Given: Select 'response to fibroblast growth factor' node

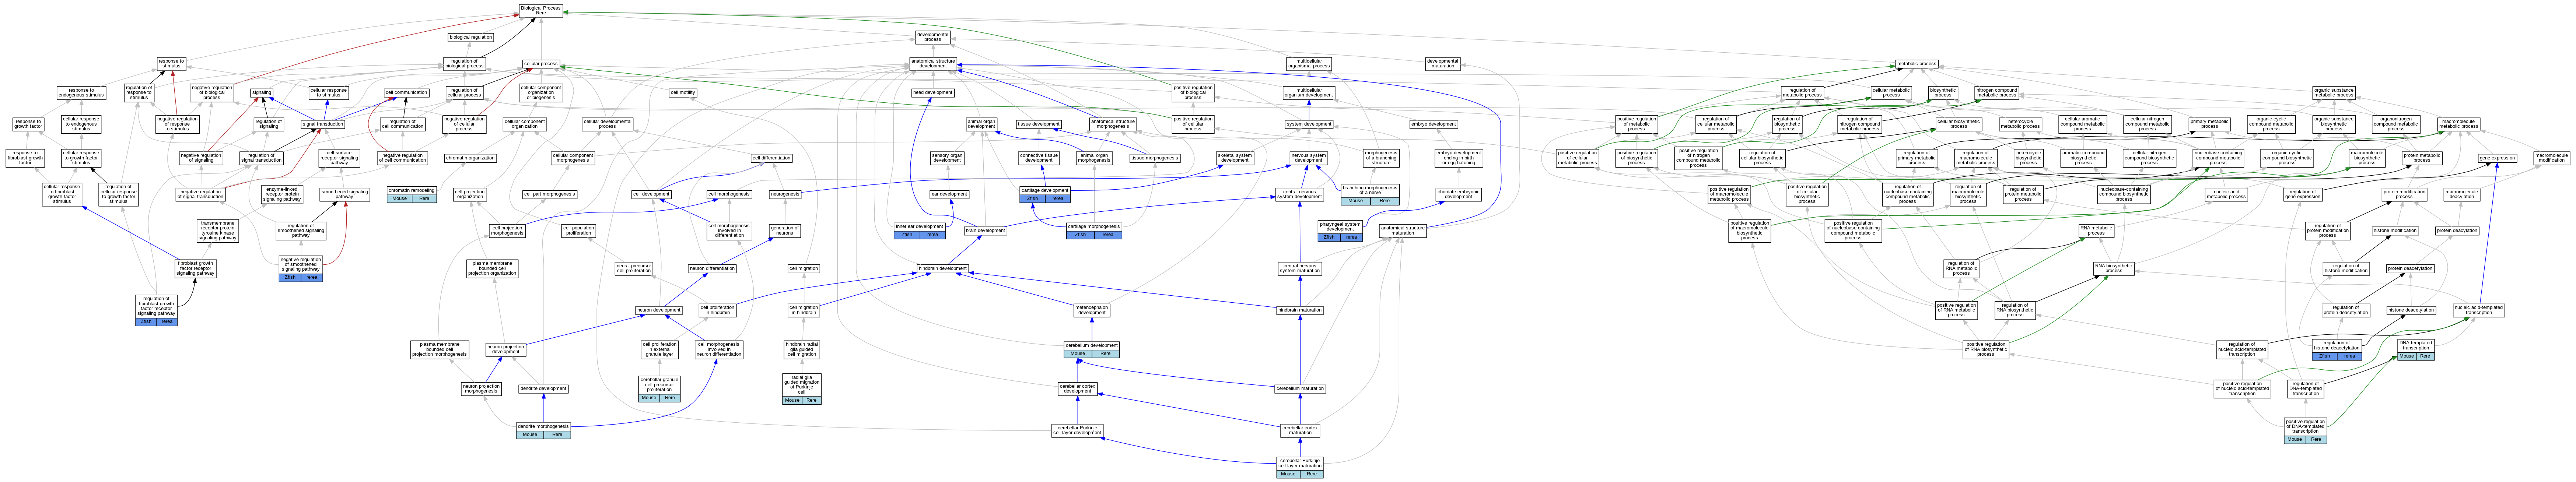Looking at the screenshot, I should 25,158.
